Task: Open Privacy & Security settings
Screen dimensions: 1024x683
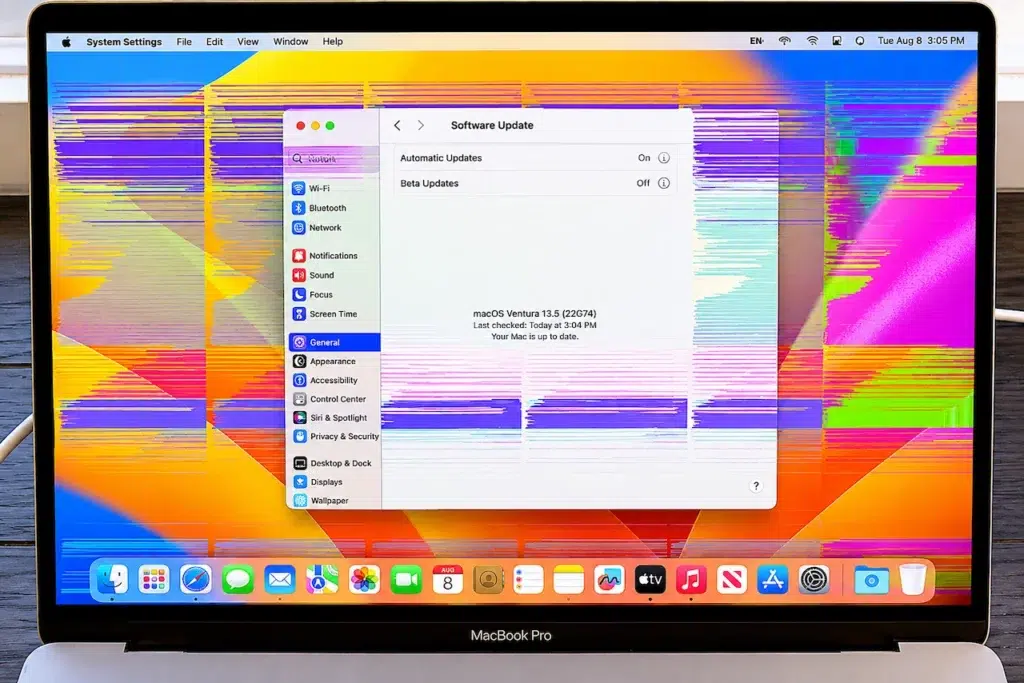Action: tap(334, 436)
